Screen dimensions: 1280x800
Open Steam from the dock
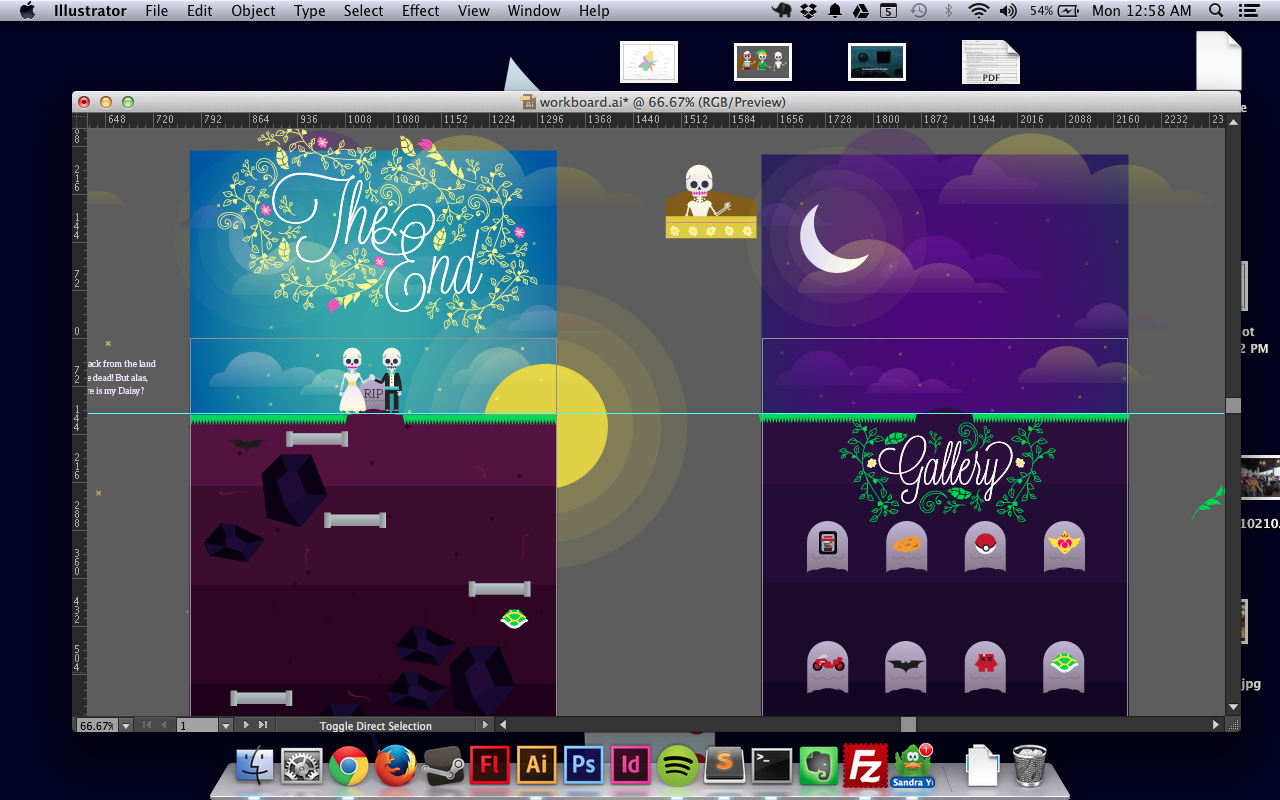[x=443, y=766]
